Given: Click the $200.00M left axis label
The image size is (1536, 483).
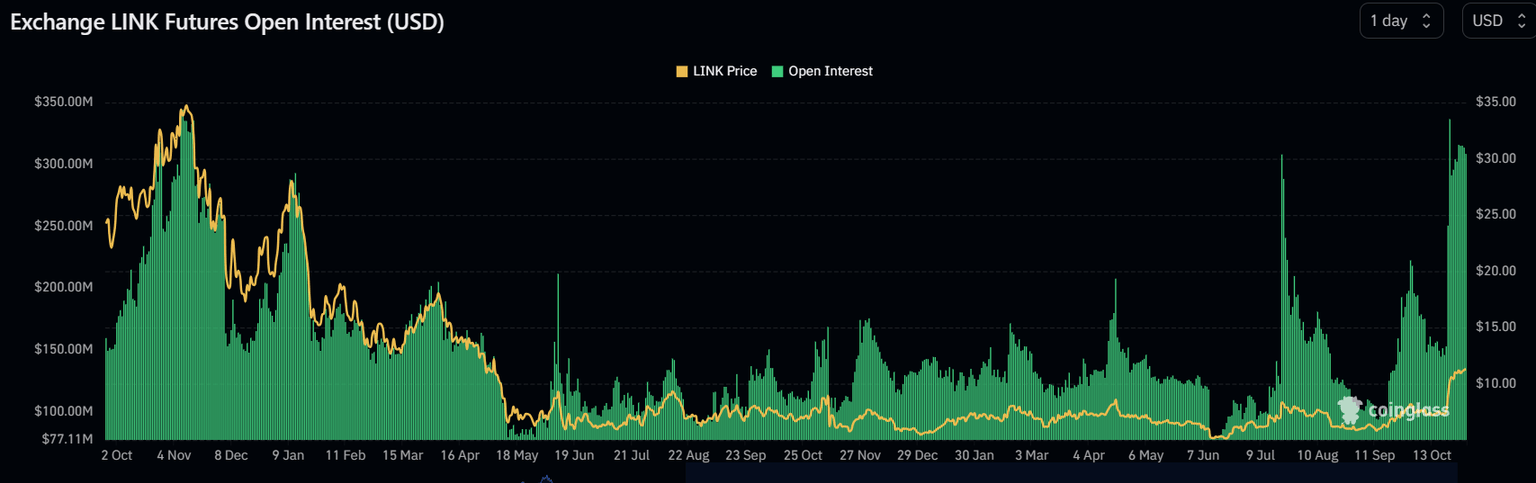Looking at the screenshot, I should [64, 288].
